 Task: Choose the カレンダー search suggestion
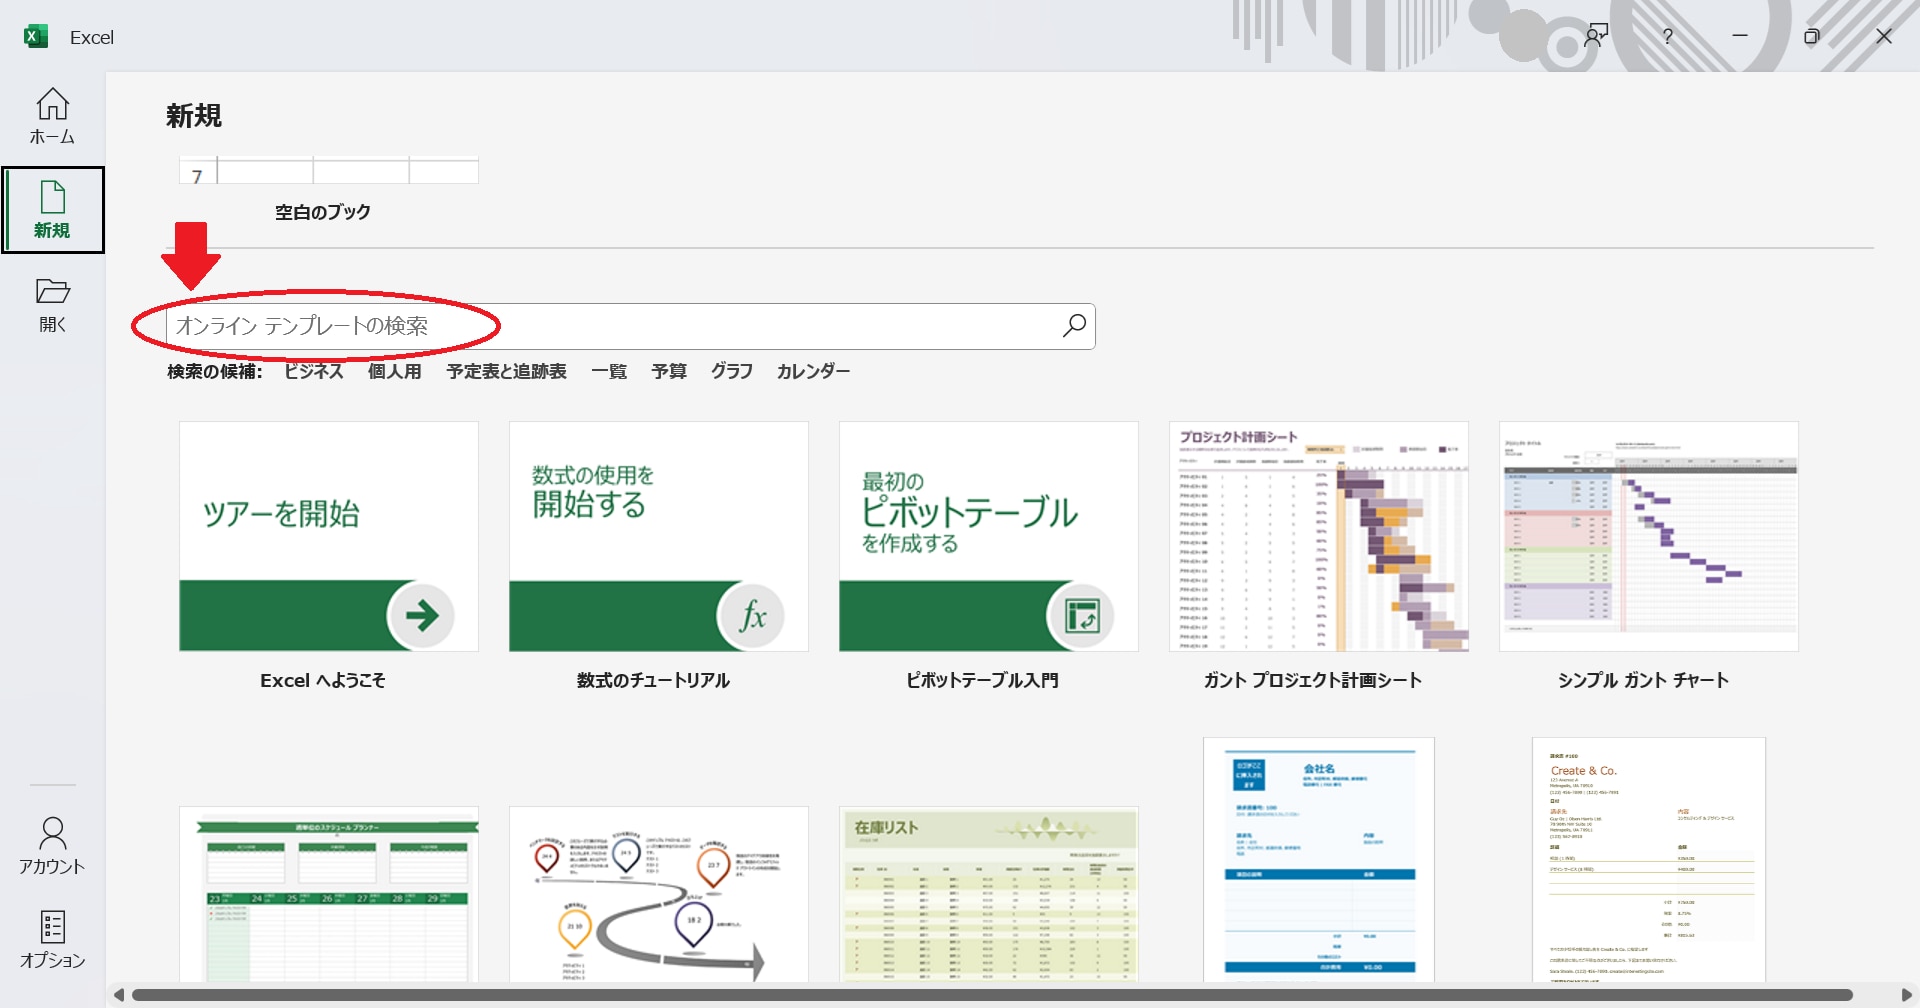813,371
